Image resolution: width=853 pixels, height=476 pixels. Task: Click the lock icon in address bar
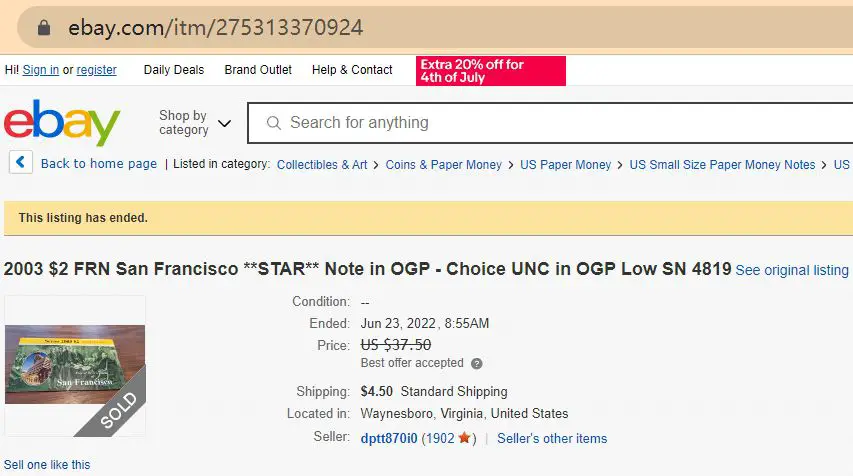[x=44, y=28]
